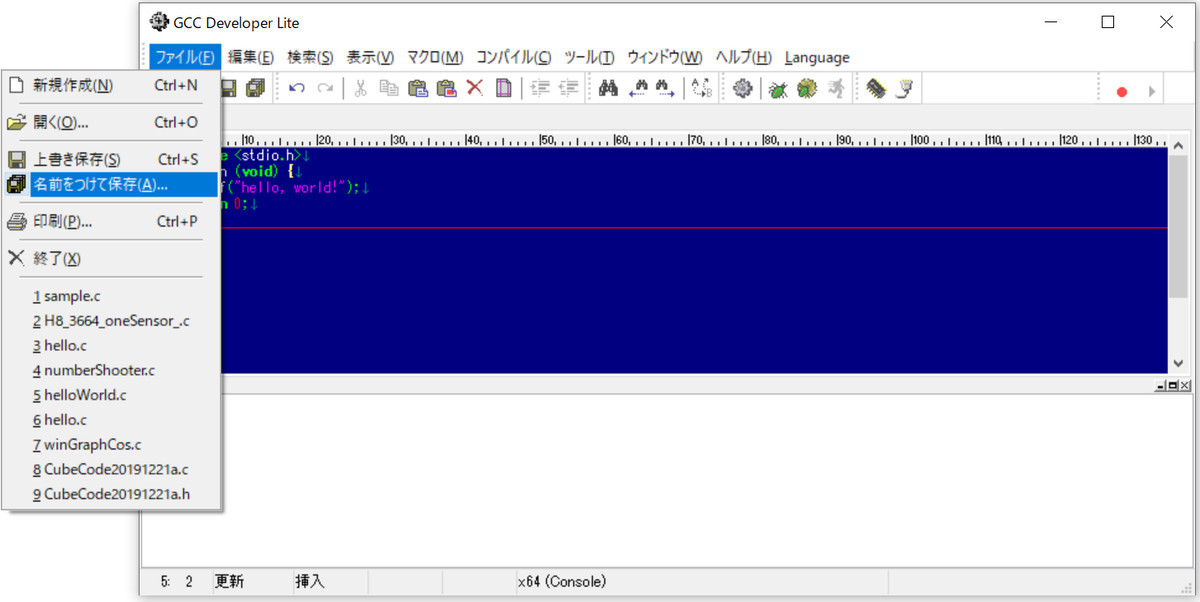
Task: Click the gear-with-bug toolbar icon
Action: [807, 89]
